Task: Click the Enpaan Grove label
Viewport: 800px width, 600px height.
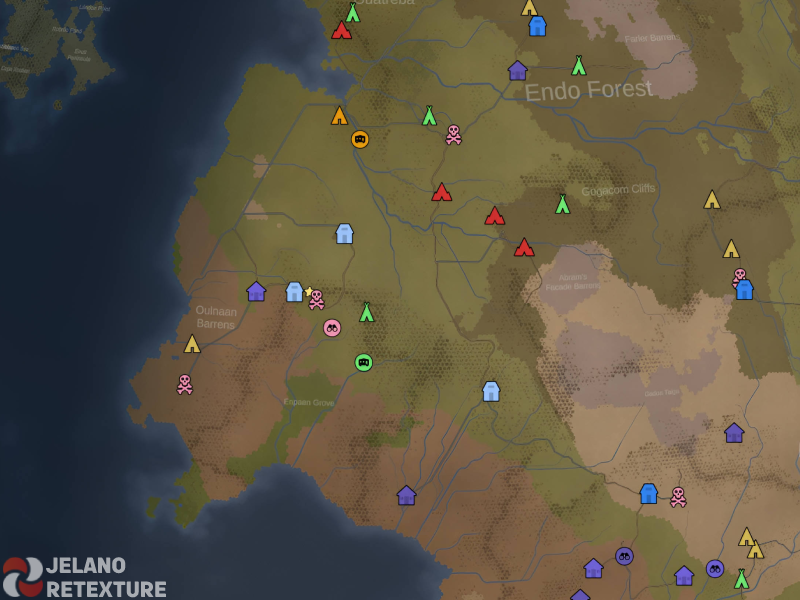Action: (x=309, y=403)
